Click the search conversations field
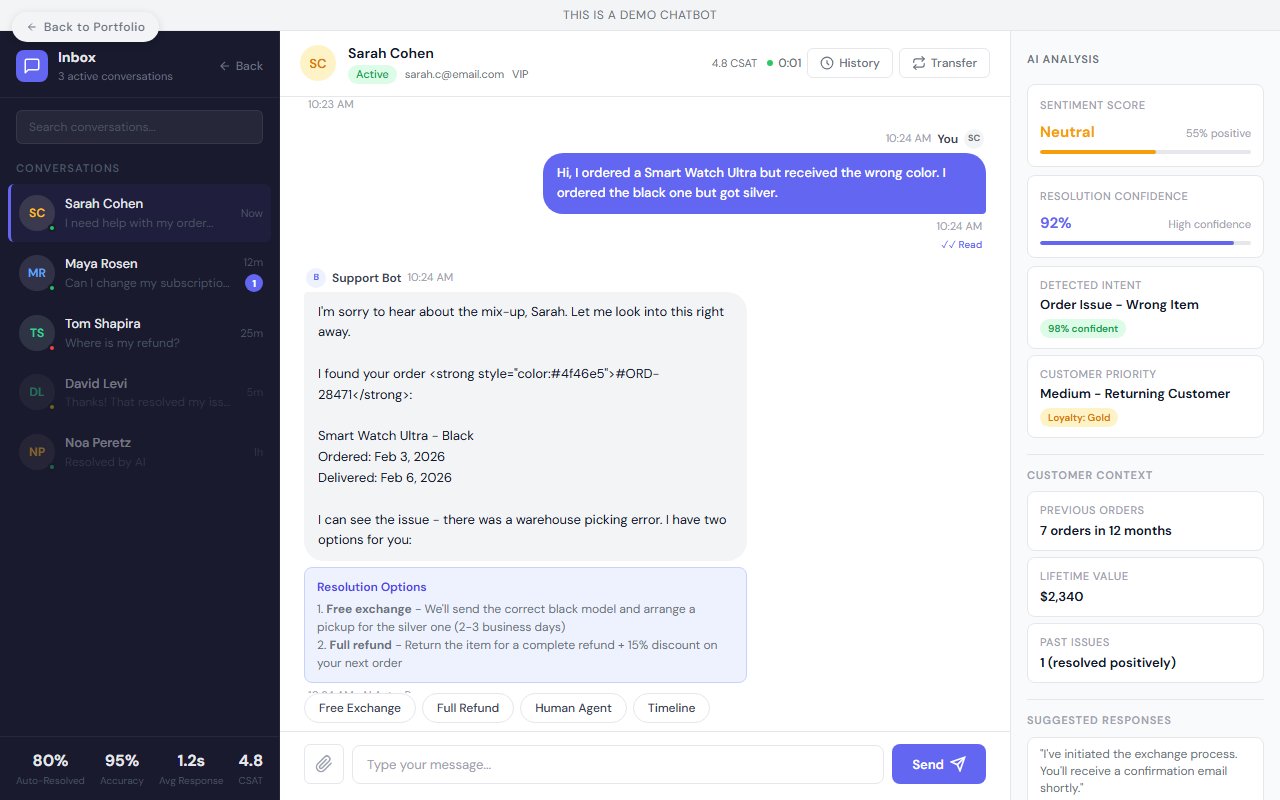Image resolution: width=1280 pixels, height=800 pixels. [139, 127]
